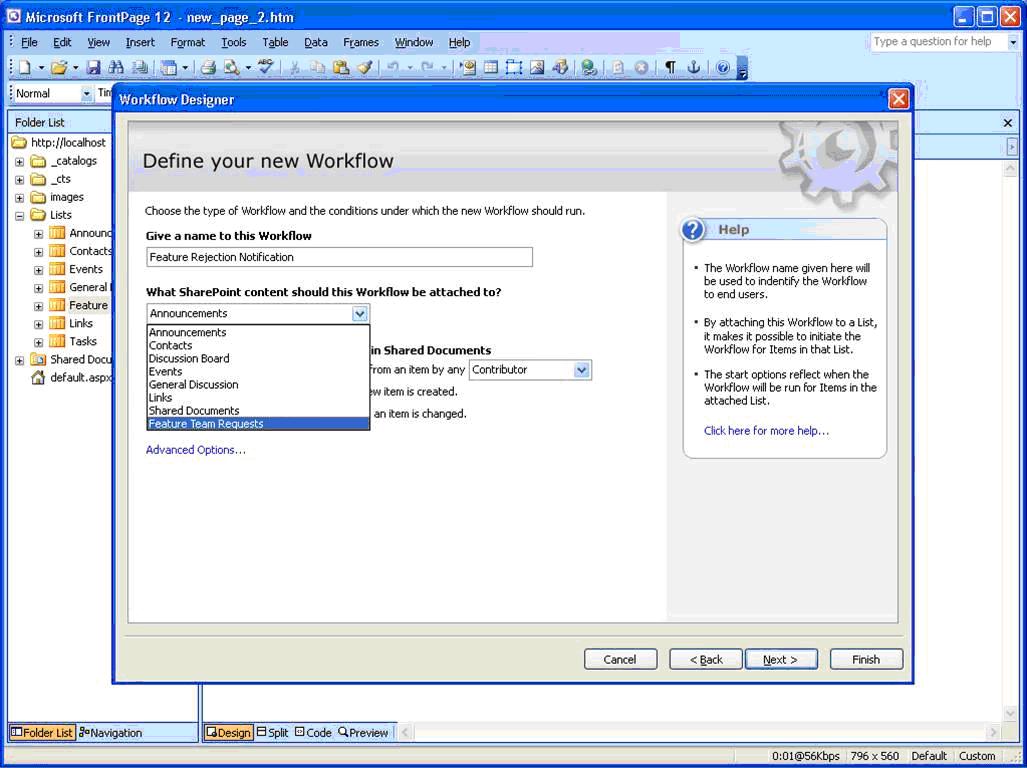Click the Insert Layer toolbar icon
1027x768 pixels.
click(x=514, y=67)
